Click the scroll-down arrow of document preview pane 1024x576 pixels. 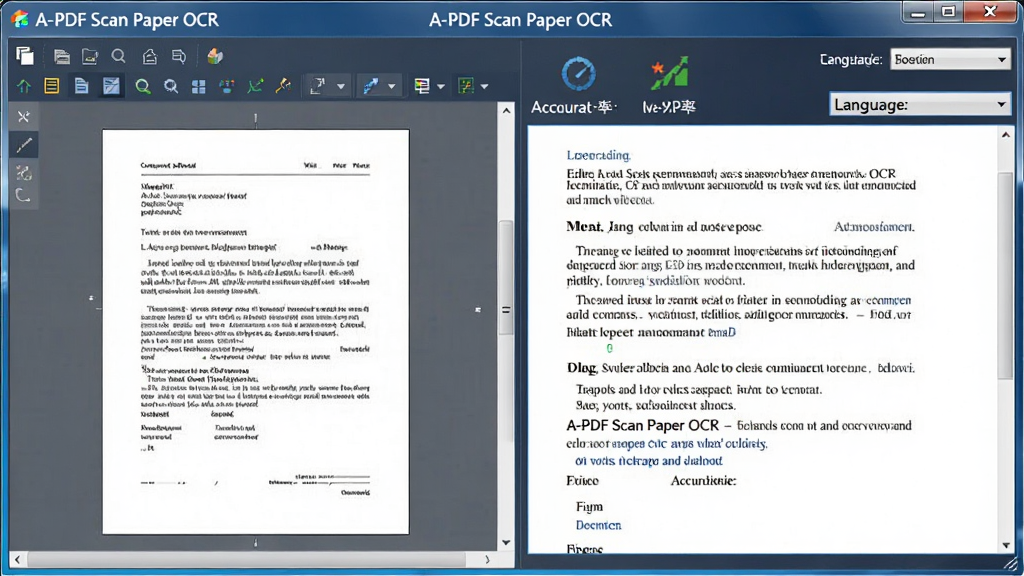(506, 543)
